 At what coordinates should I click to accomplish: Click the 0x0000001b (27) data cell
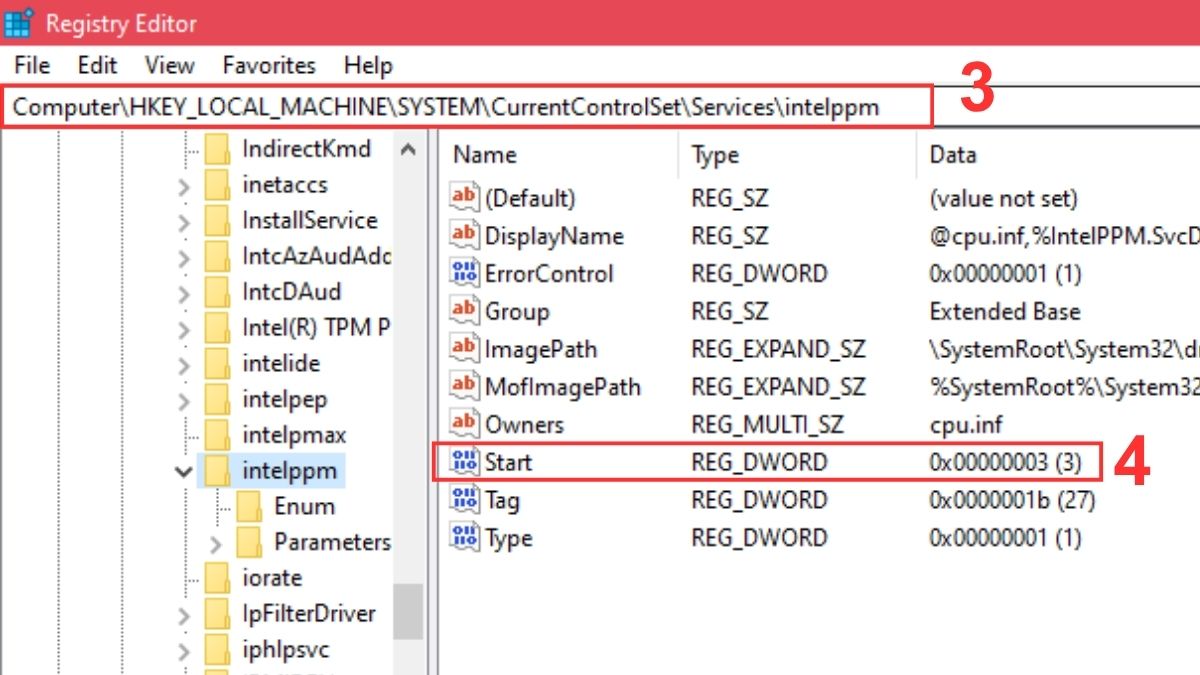point(1012,500)
